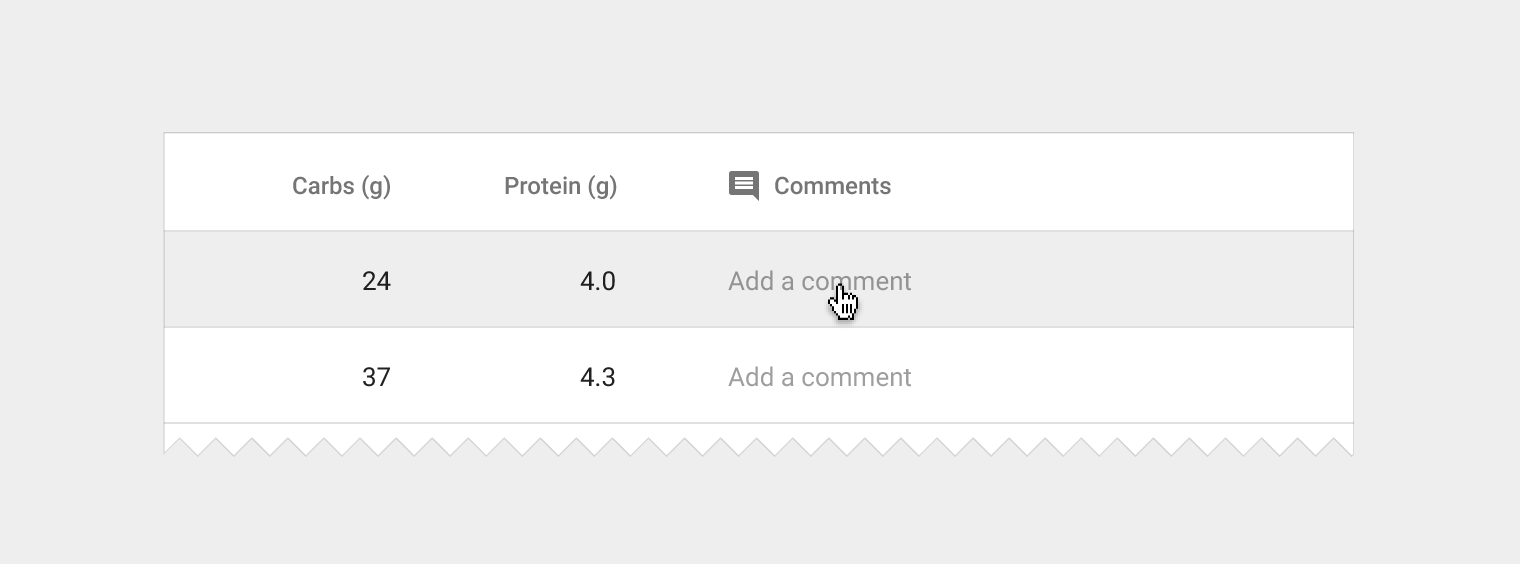1520x564 pixels.
Task: Click the zigzag torn edge below the table
Action: pyautogui.click(x=758, y=445)
